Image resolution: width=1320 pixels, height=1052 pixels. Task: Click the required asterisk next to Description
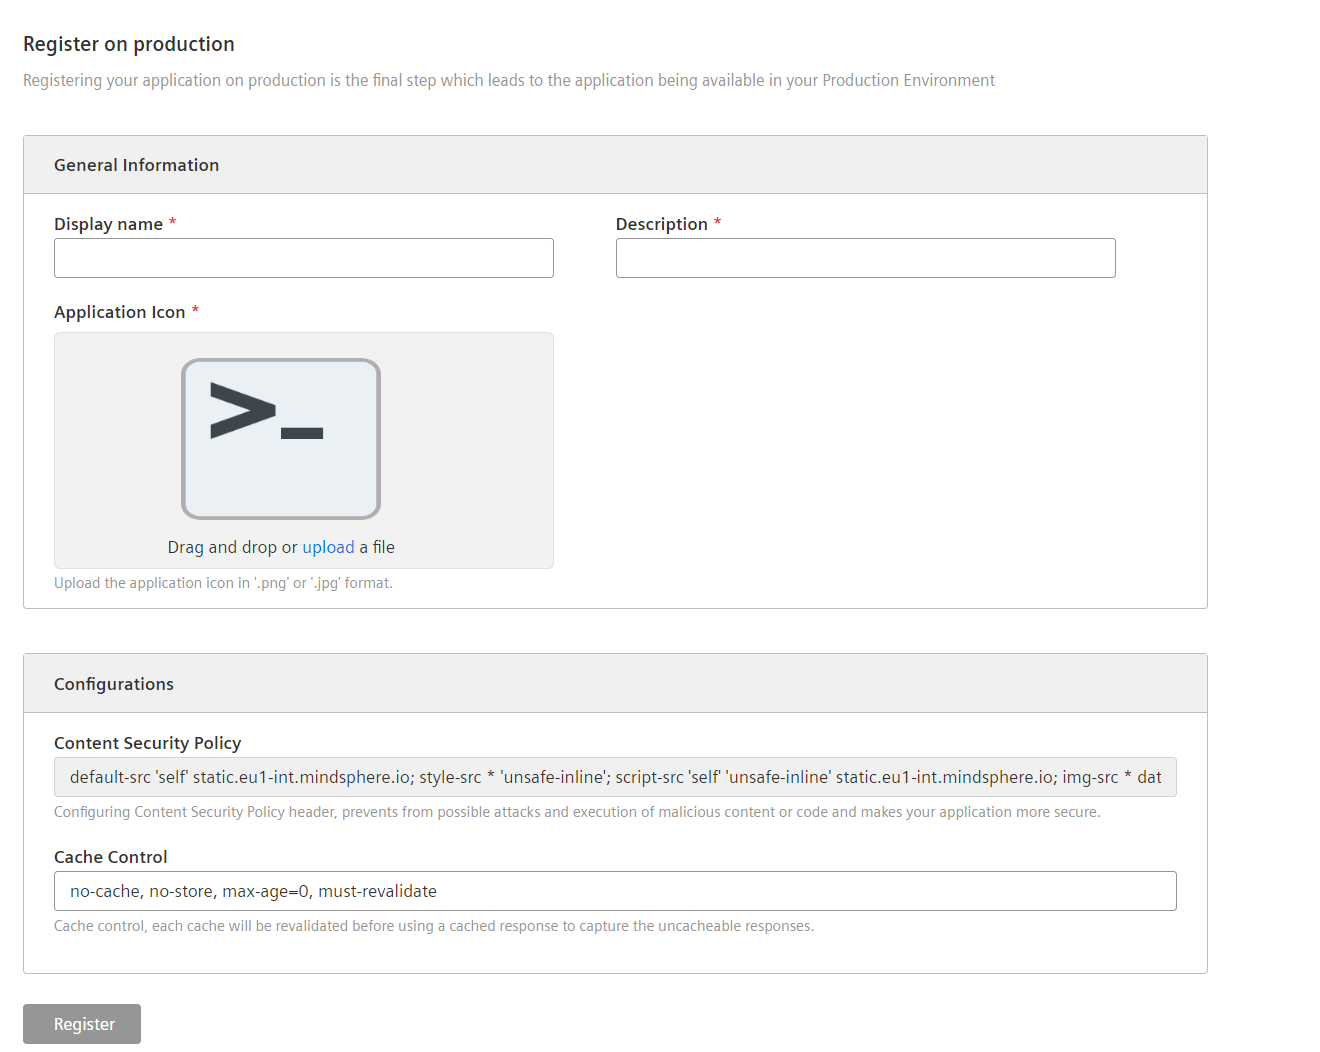(717, 222)
